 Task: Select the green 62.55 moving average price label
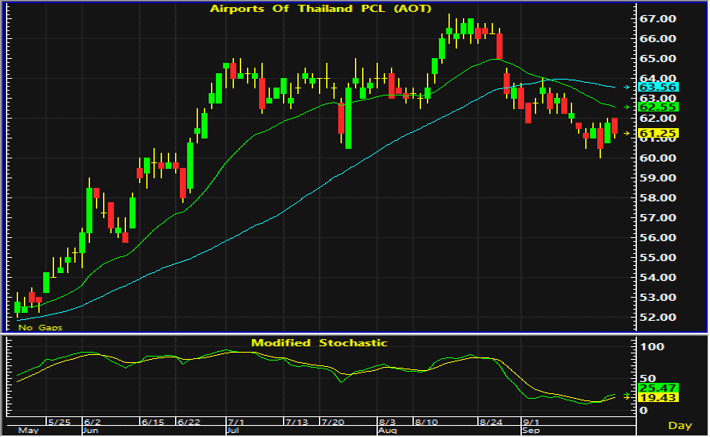[x=658, y=107]
